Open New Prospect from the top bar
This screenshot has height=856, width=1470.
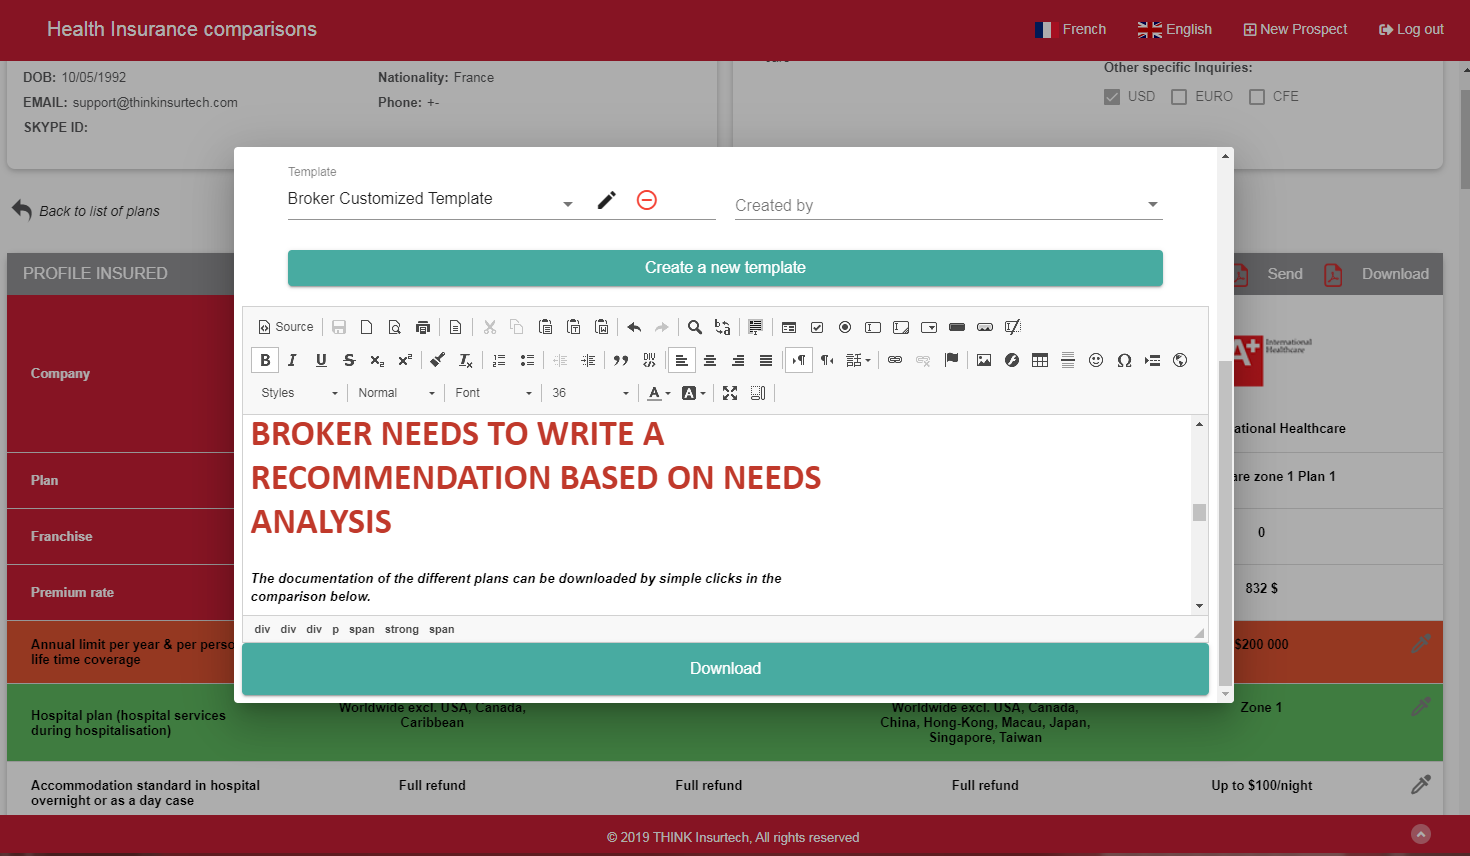tap(1295, 30)
